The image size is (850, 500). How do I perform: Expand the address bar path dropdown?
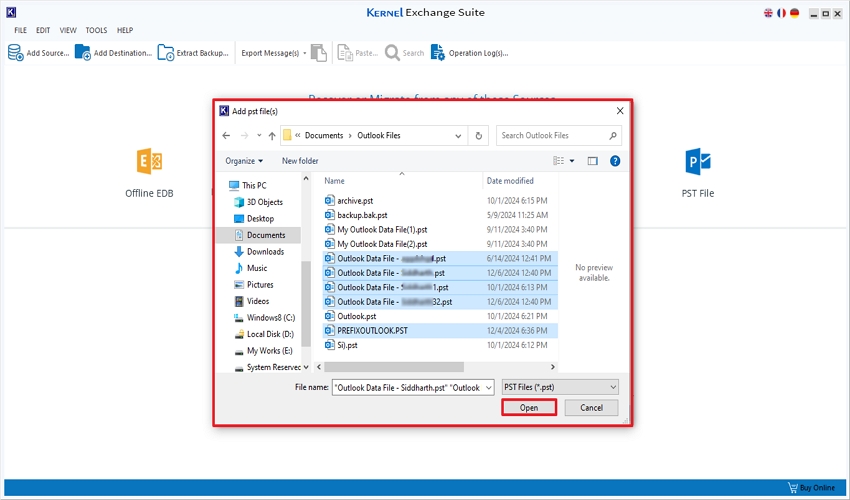(x=458, y=136)
